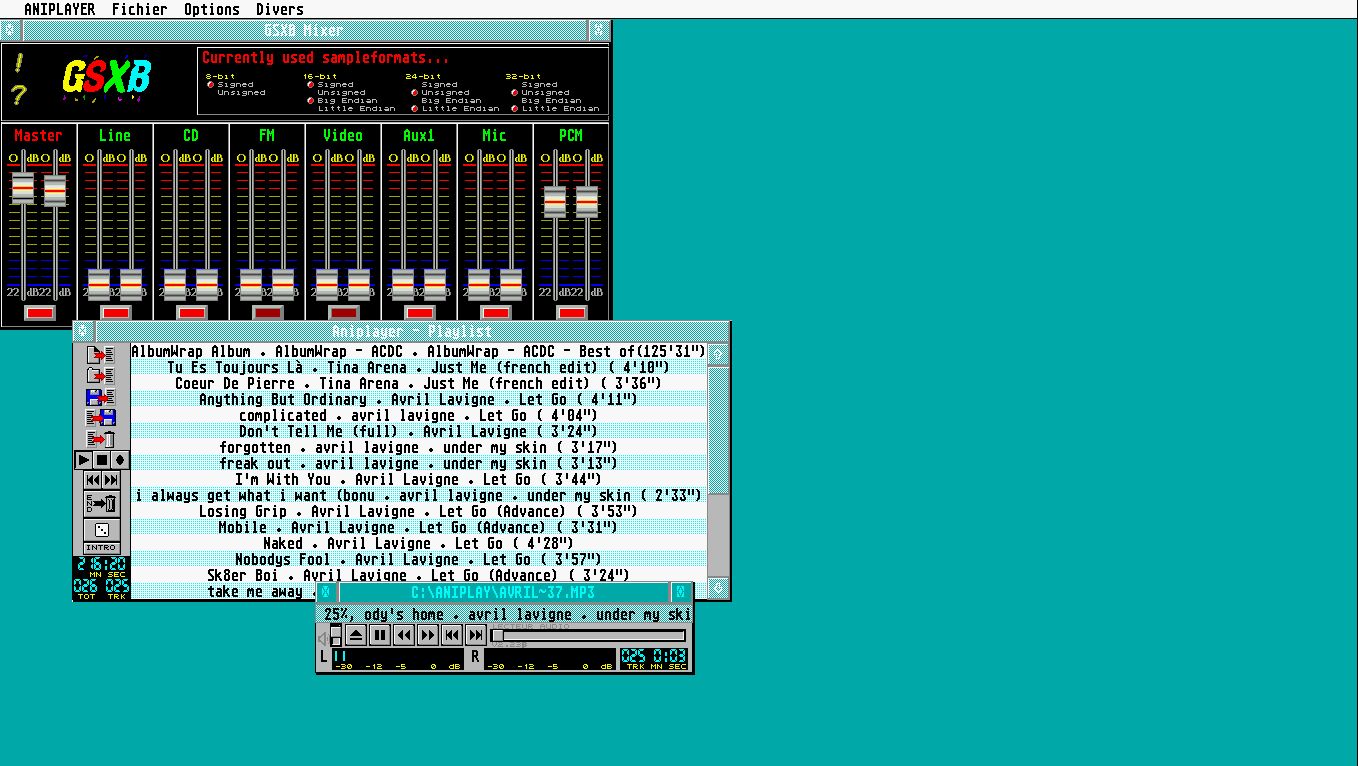Screen dimensions: 1358x766
Task: Pause playback in the audio player
Action: point(380,635)
